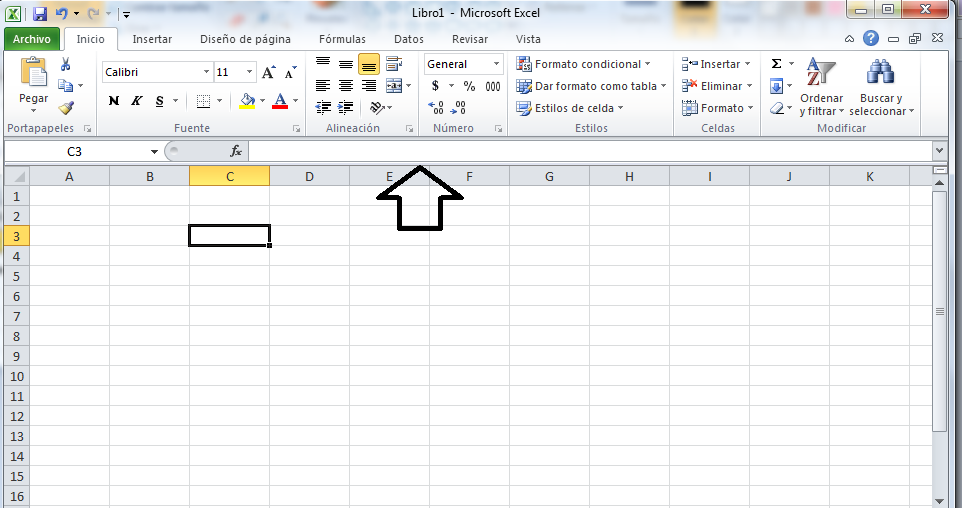Toggle the bottom align button

(369, 64)
